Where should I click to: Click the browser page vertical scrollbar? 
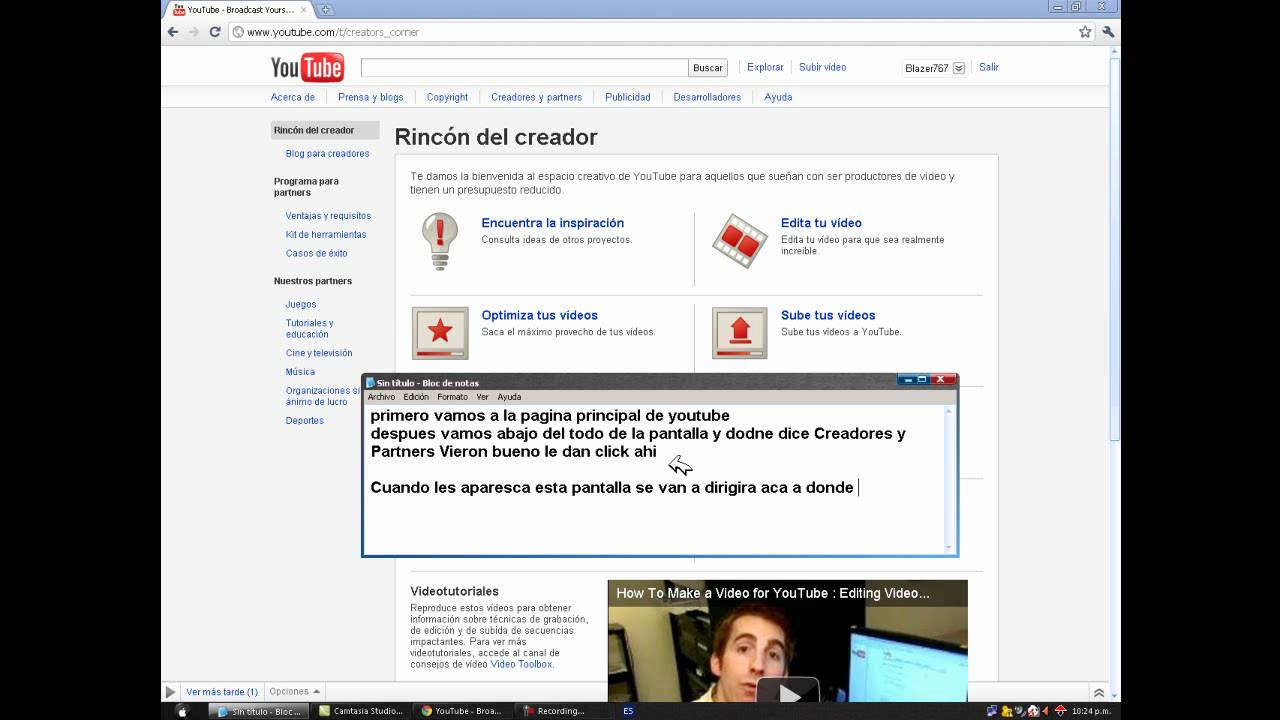pos(1115,250)
